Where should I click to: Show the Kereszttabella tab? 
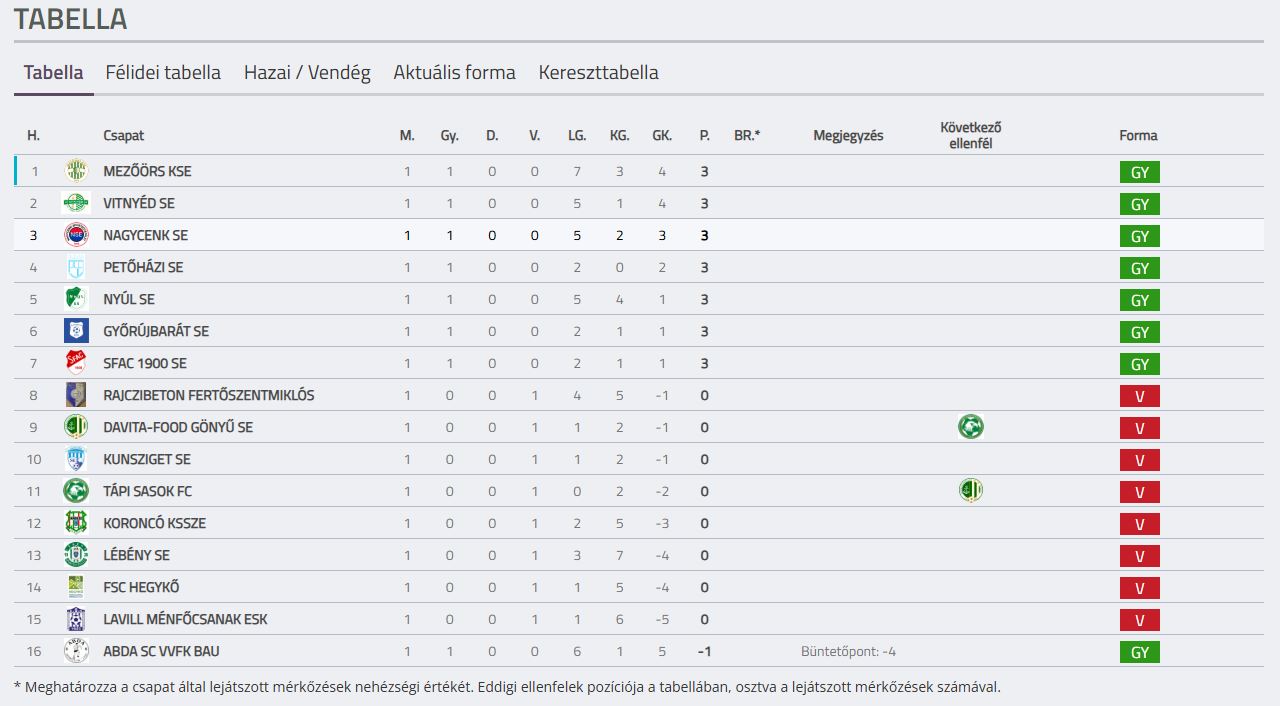click(x=598, y=73)
